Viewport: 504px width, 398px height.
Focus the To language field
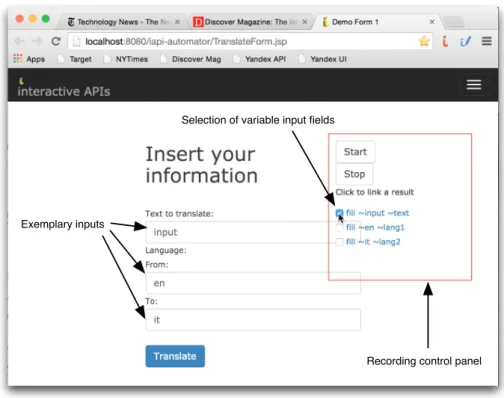pos(253,320)
